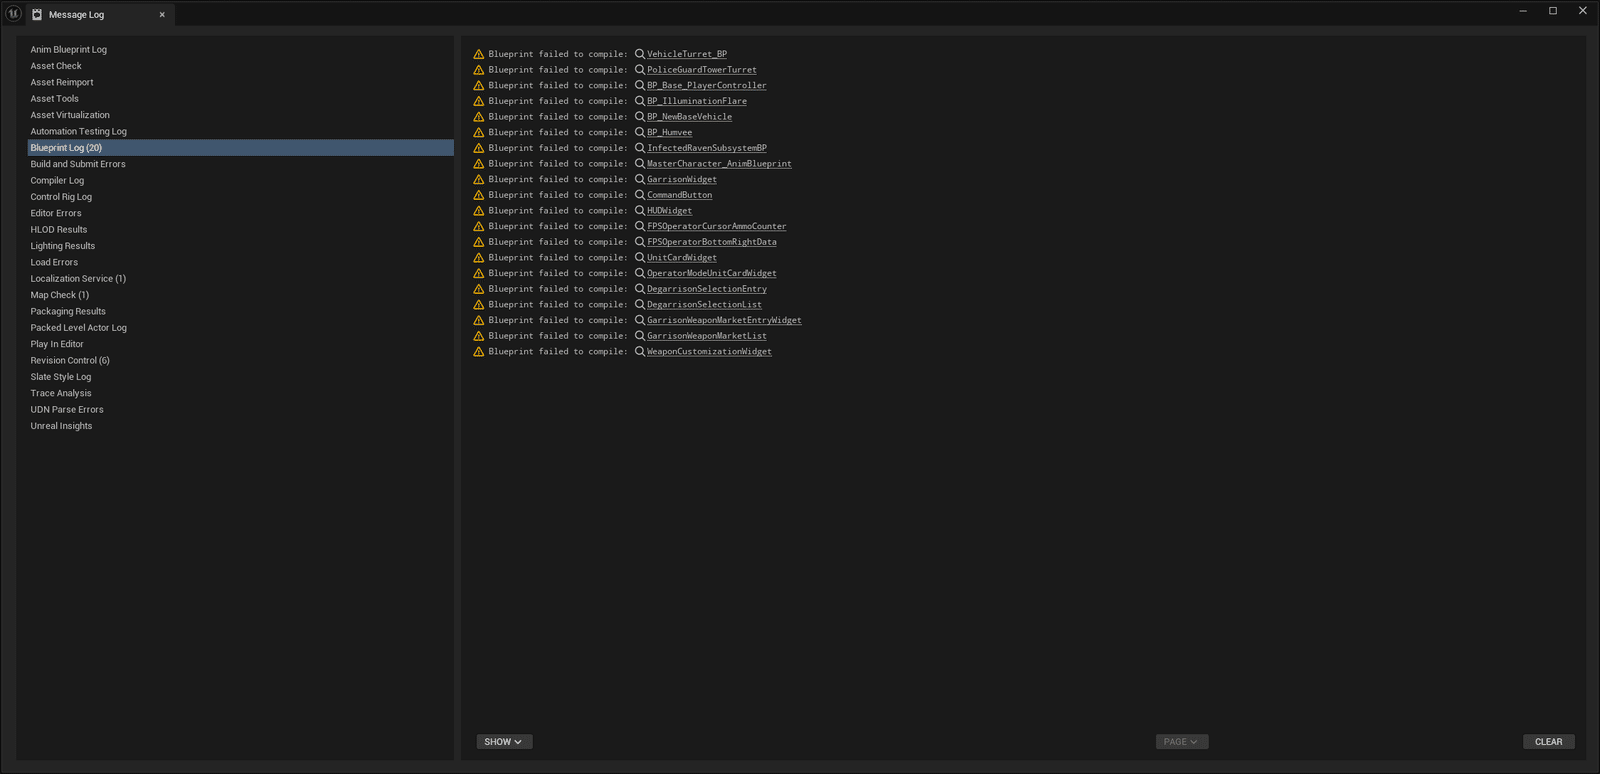Screen dimensions: 1600x774
Task: Click search icon beside InfectedRavenSubsystemBP
Action: coord(640,148)
